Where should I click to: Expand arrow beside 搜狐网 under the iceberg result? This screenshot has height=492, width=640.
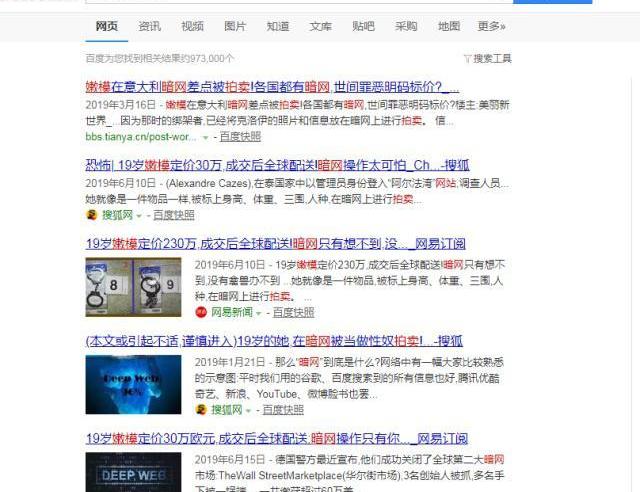(x=248, y=411)
